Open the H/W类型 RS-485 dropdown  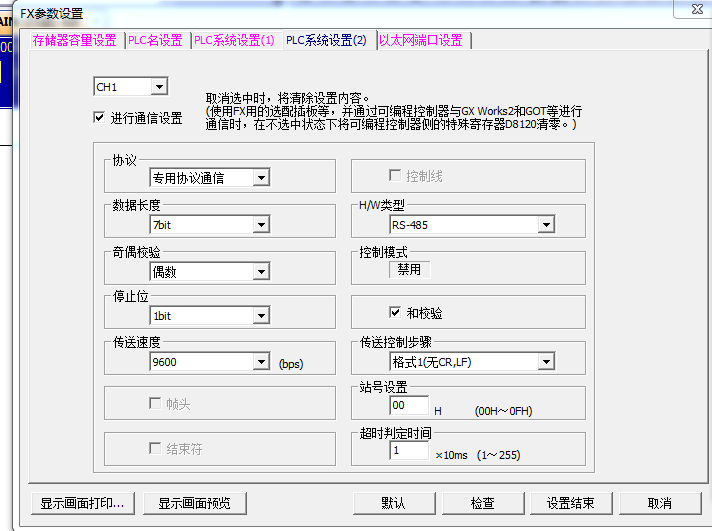545,225
